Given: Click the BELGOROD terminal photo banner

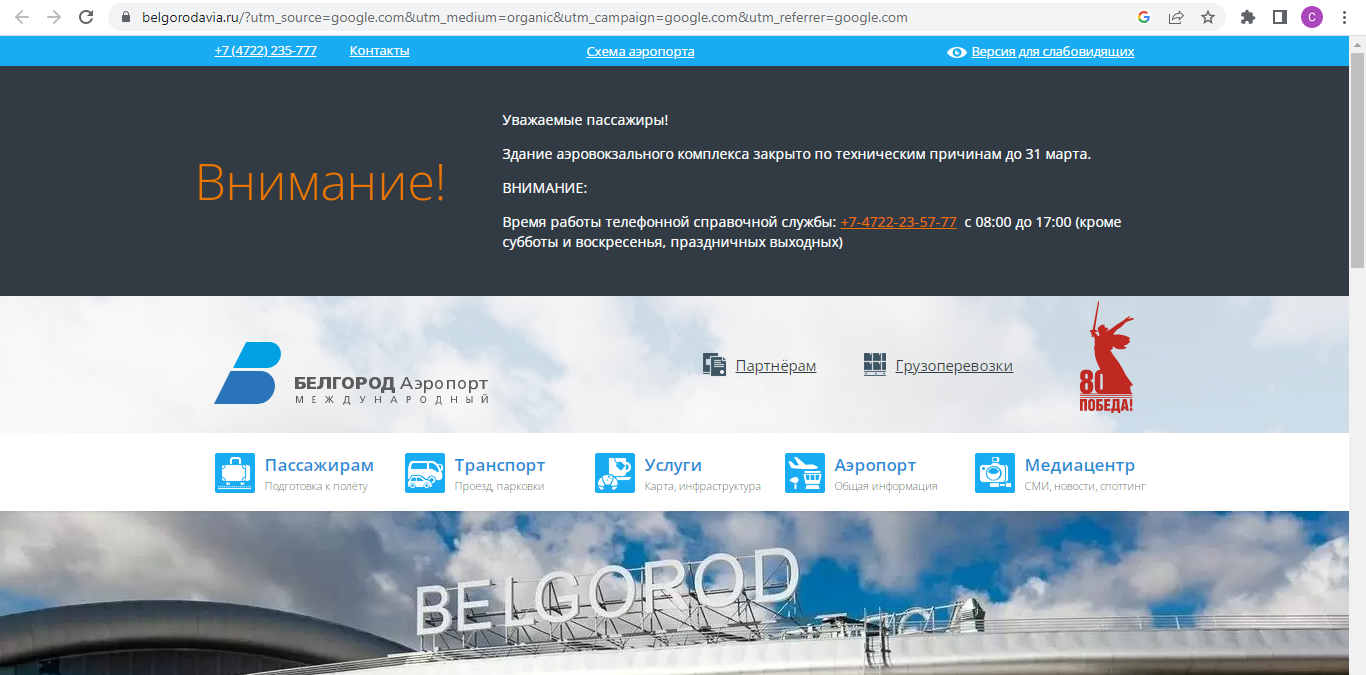Looking at the screenshot, I should [x=675, y=593].
